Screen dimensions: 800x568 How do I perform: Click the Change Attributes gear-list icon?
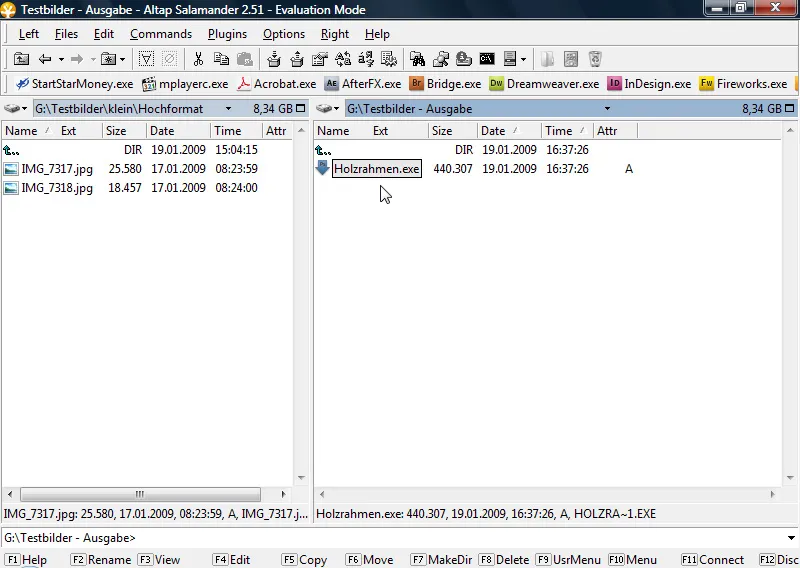[389, 59]
